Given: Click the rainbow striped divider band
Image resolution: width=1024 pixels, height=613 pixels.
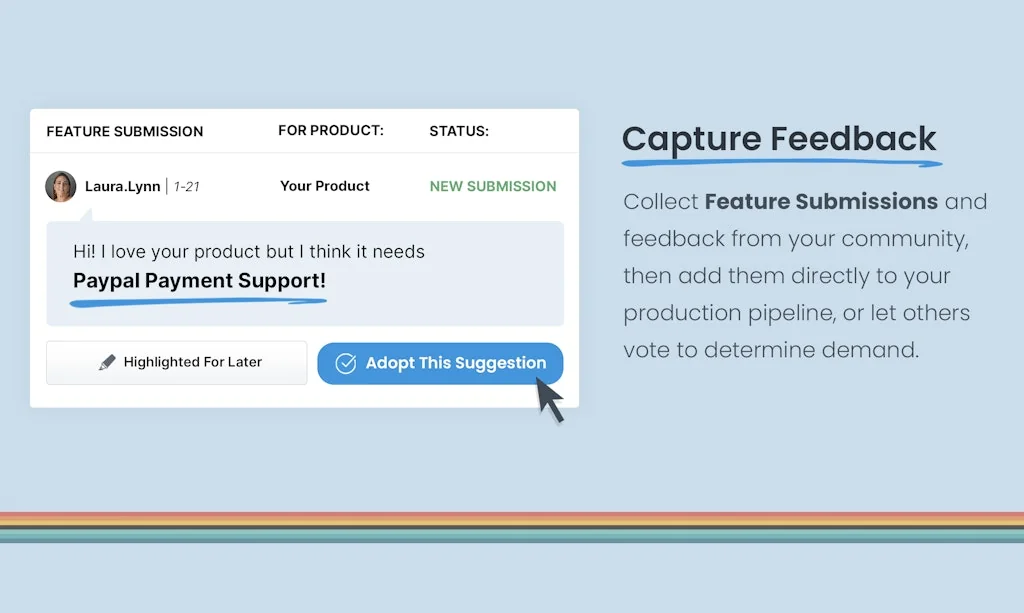Looking at the screenshot, I should (512, 527).
